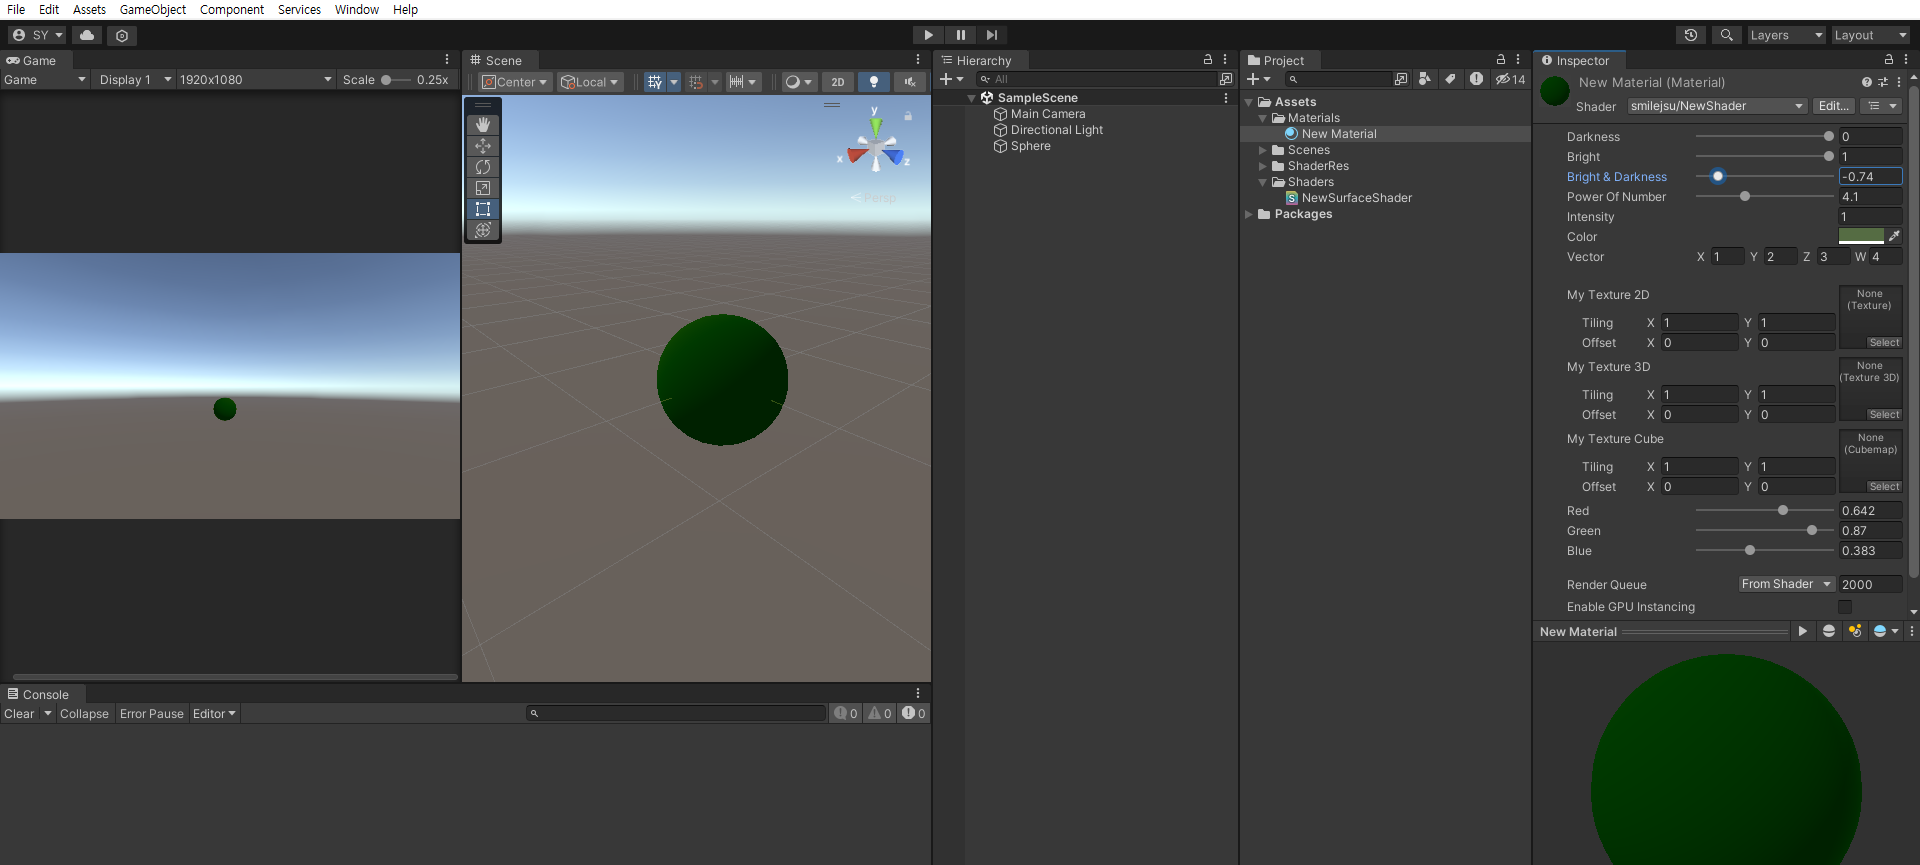Collapse the Materials folder

click(x=1262, y=118)
